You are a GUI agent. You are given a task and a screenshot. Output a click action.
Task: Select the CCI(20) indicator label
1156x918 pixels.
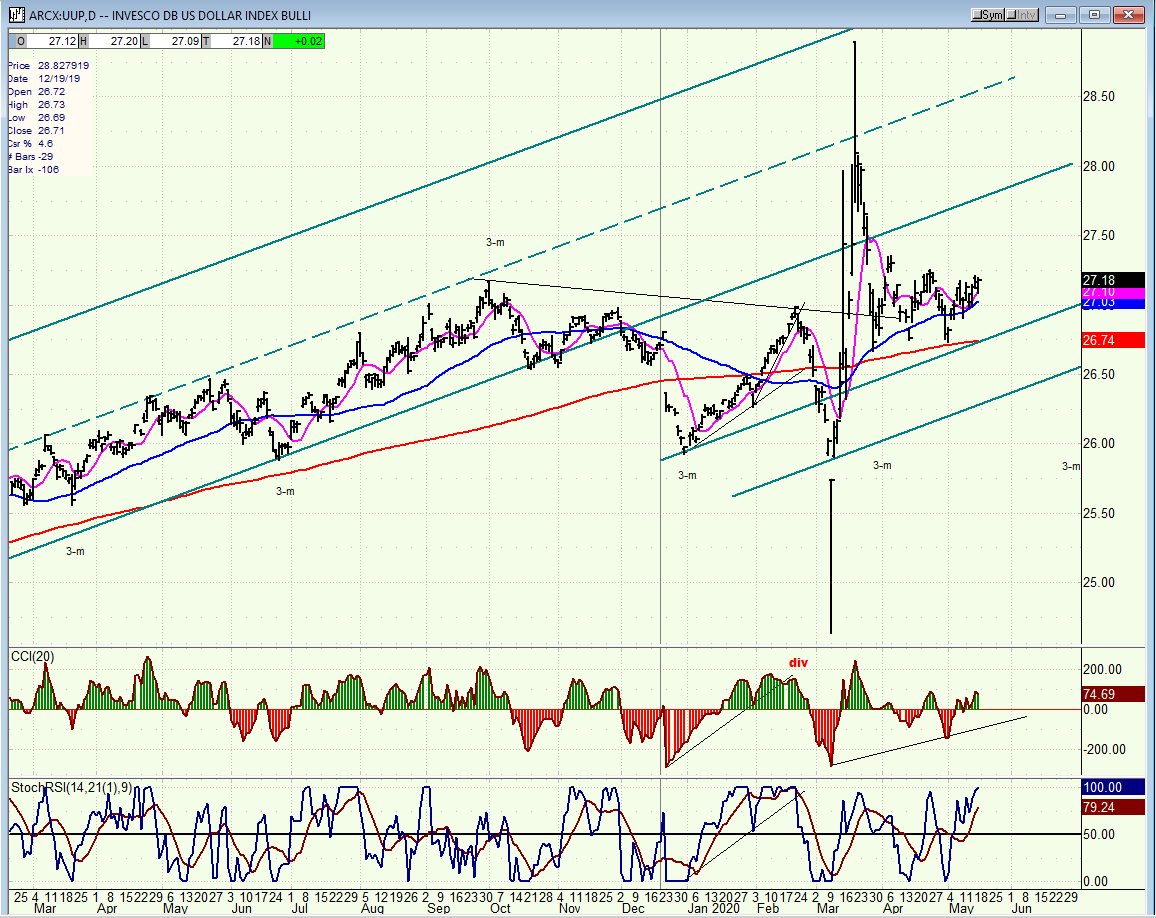point(33,656)
